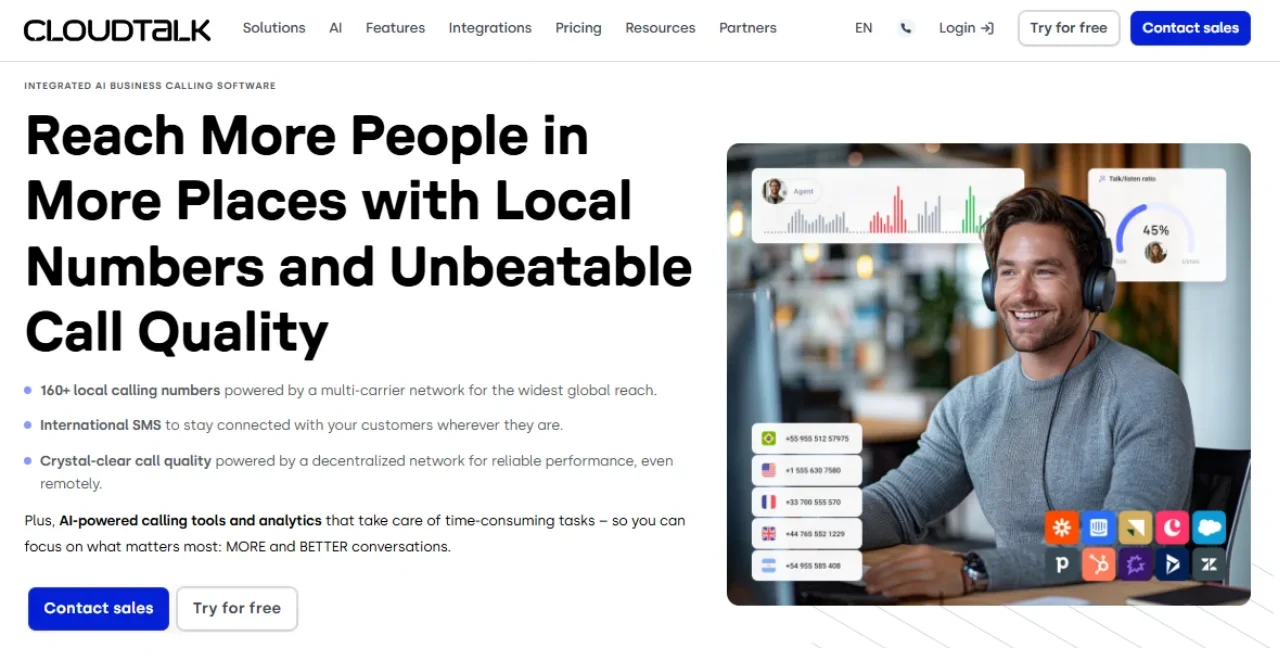Click the CloudTalk logo
1280x660 pixels.
pyautogui.click(x=117, y=30)
